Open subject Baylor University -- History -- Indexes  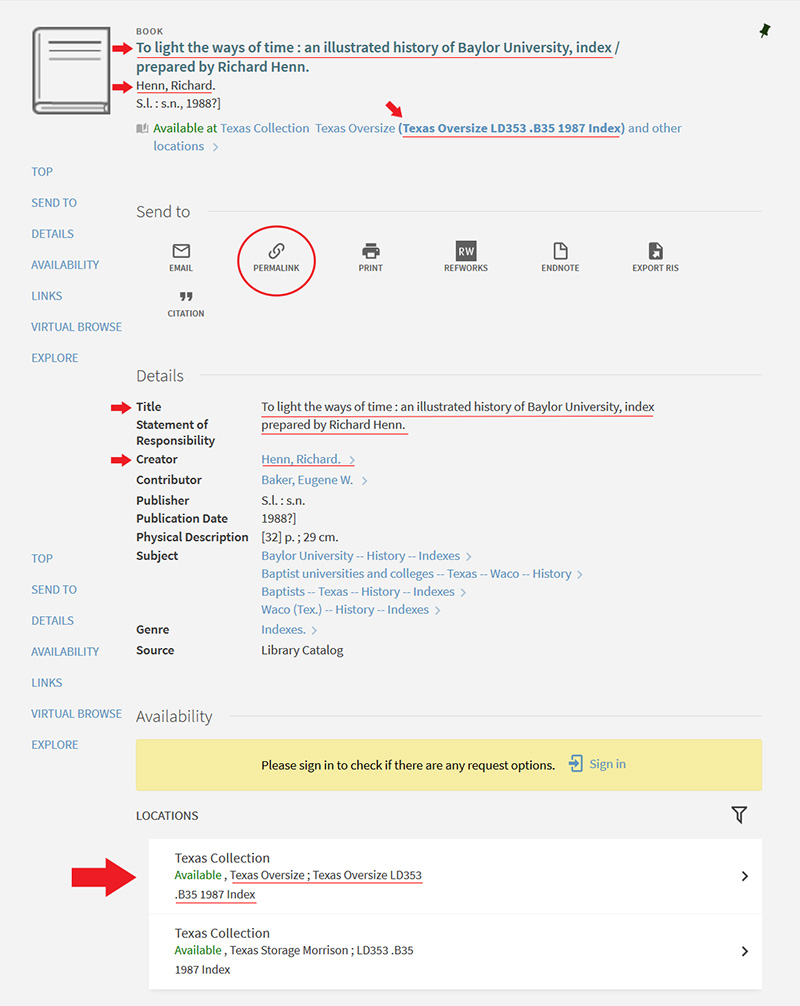click(361, 556)
